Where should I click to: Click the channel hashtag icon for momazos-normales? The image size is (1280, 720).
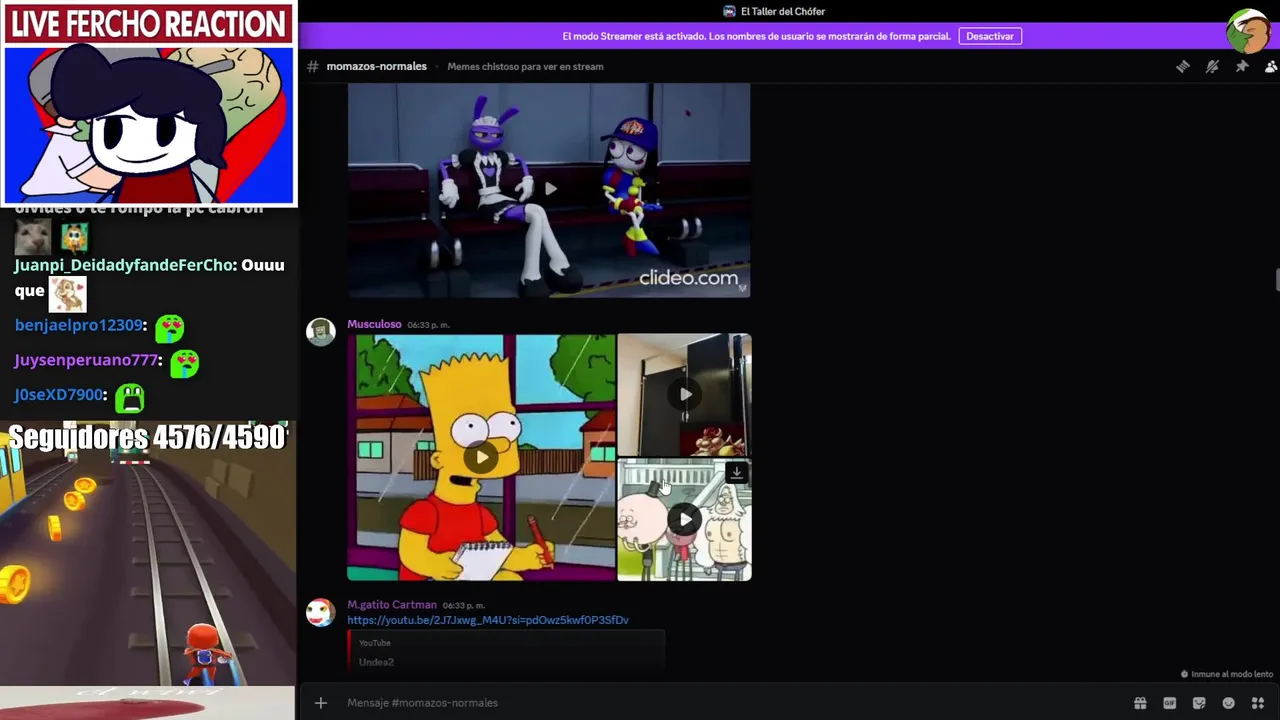[313, 66]
